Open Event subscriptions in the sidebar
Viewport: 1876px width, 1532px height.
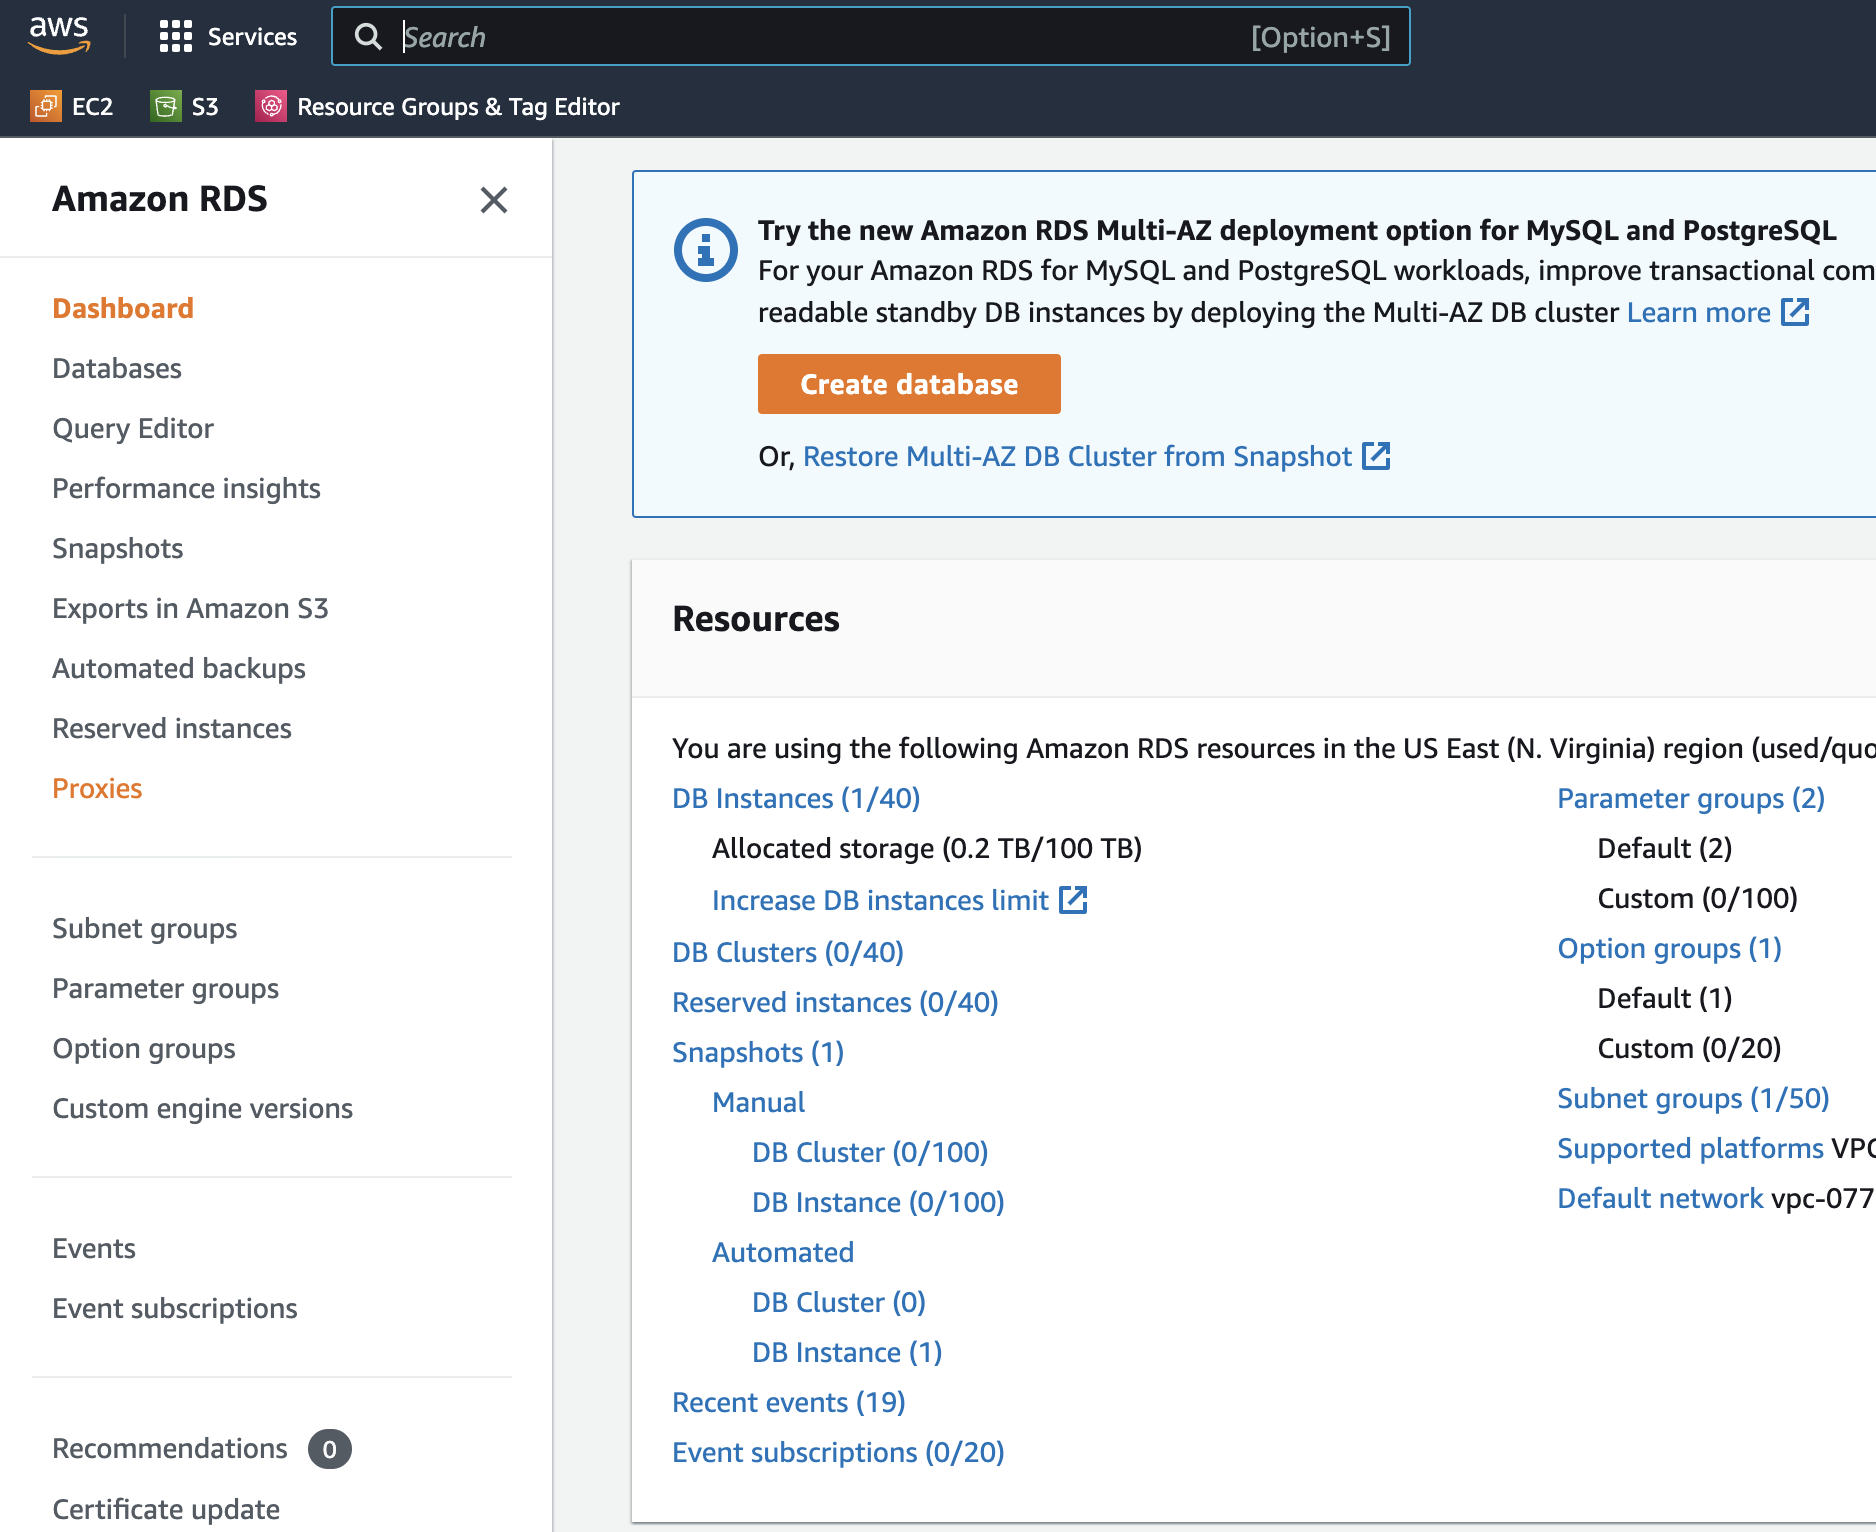click(x=175, y=1308)
